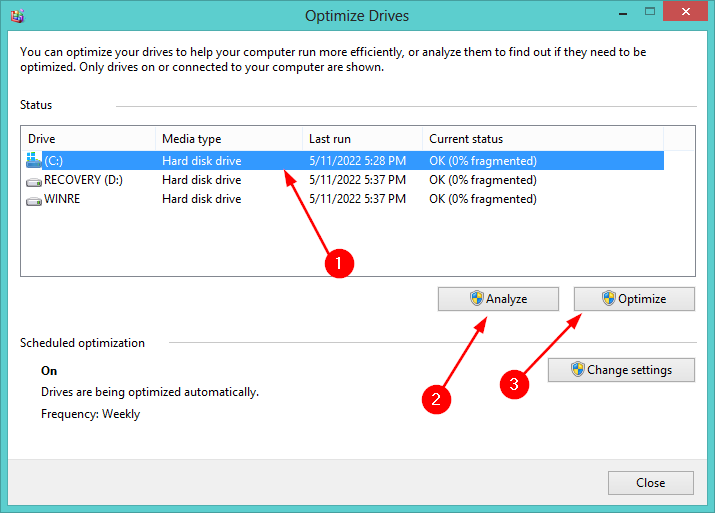This screenshot has height=513, width=715.
Task: Click the Windows (C:) drive icon
Action: click(34, 160)
